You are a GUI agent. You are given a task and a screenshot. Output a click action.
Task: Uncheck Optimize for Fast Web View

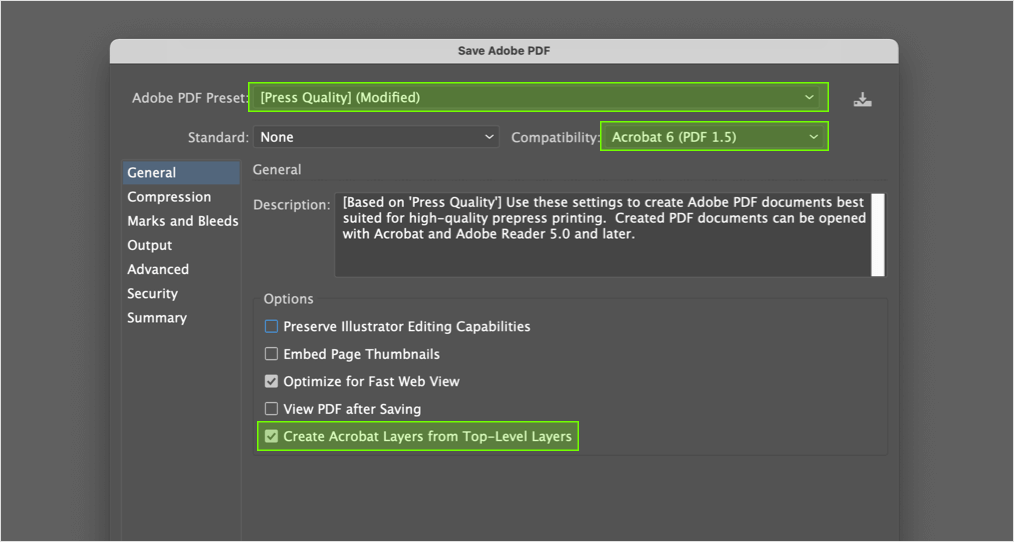pos(271,382)
